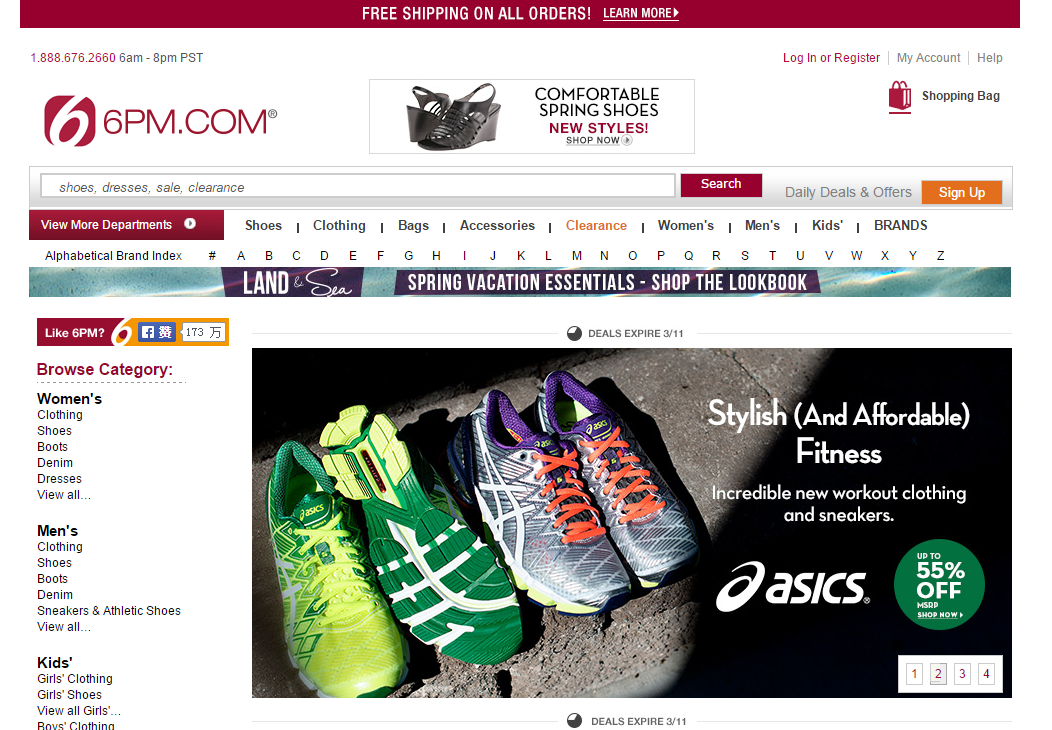
Task: Switch to carousel slide 1
Action: tap(914, 674)
